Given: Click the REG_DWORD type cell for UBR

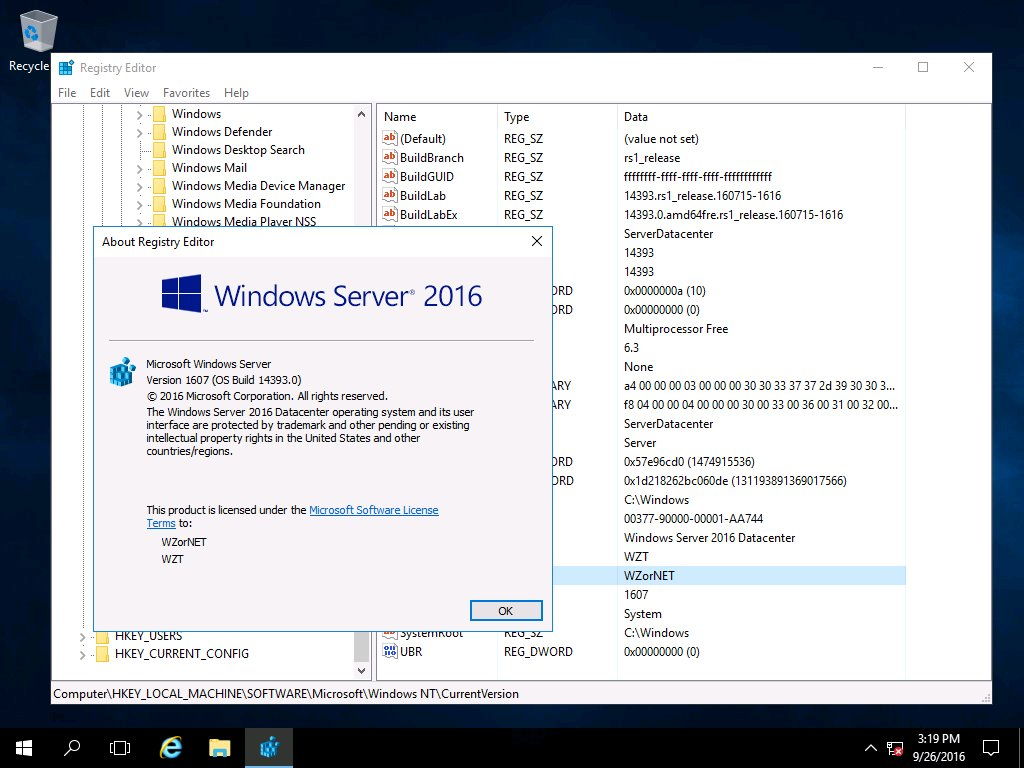Looking at the screenshot, I should click(538, 652).
